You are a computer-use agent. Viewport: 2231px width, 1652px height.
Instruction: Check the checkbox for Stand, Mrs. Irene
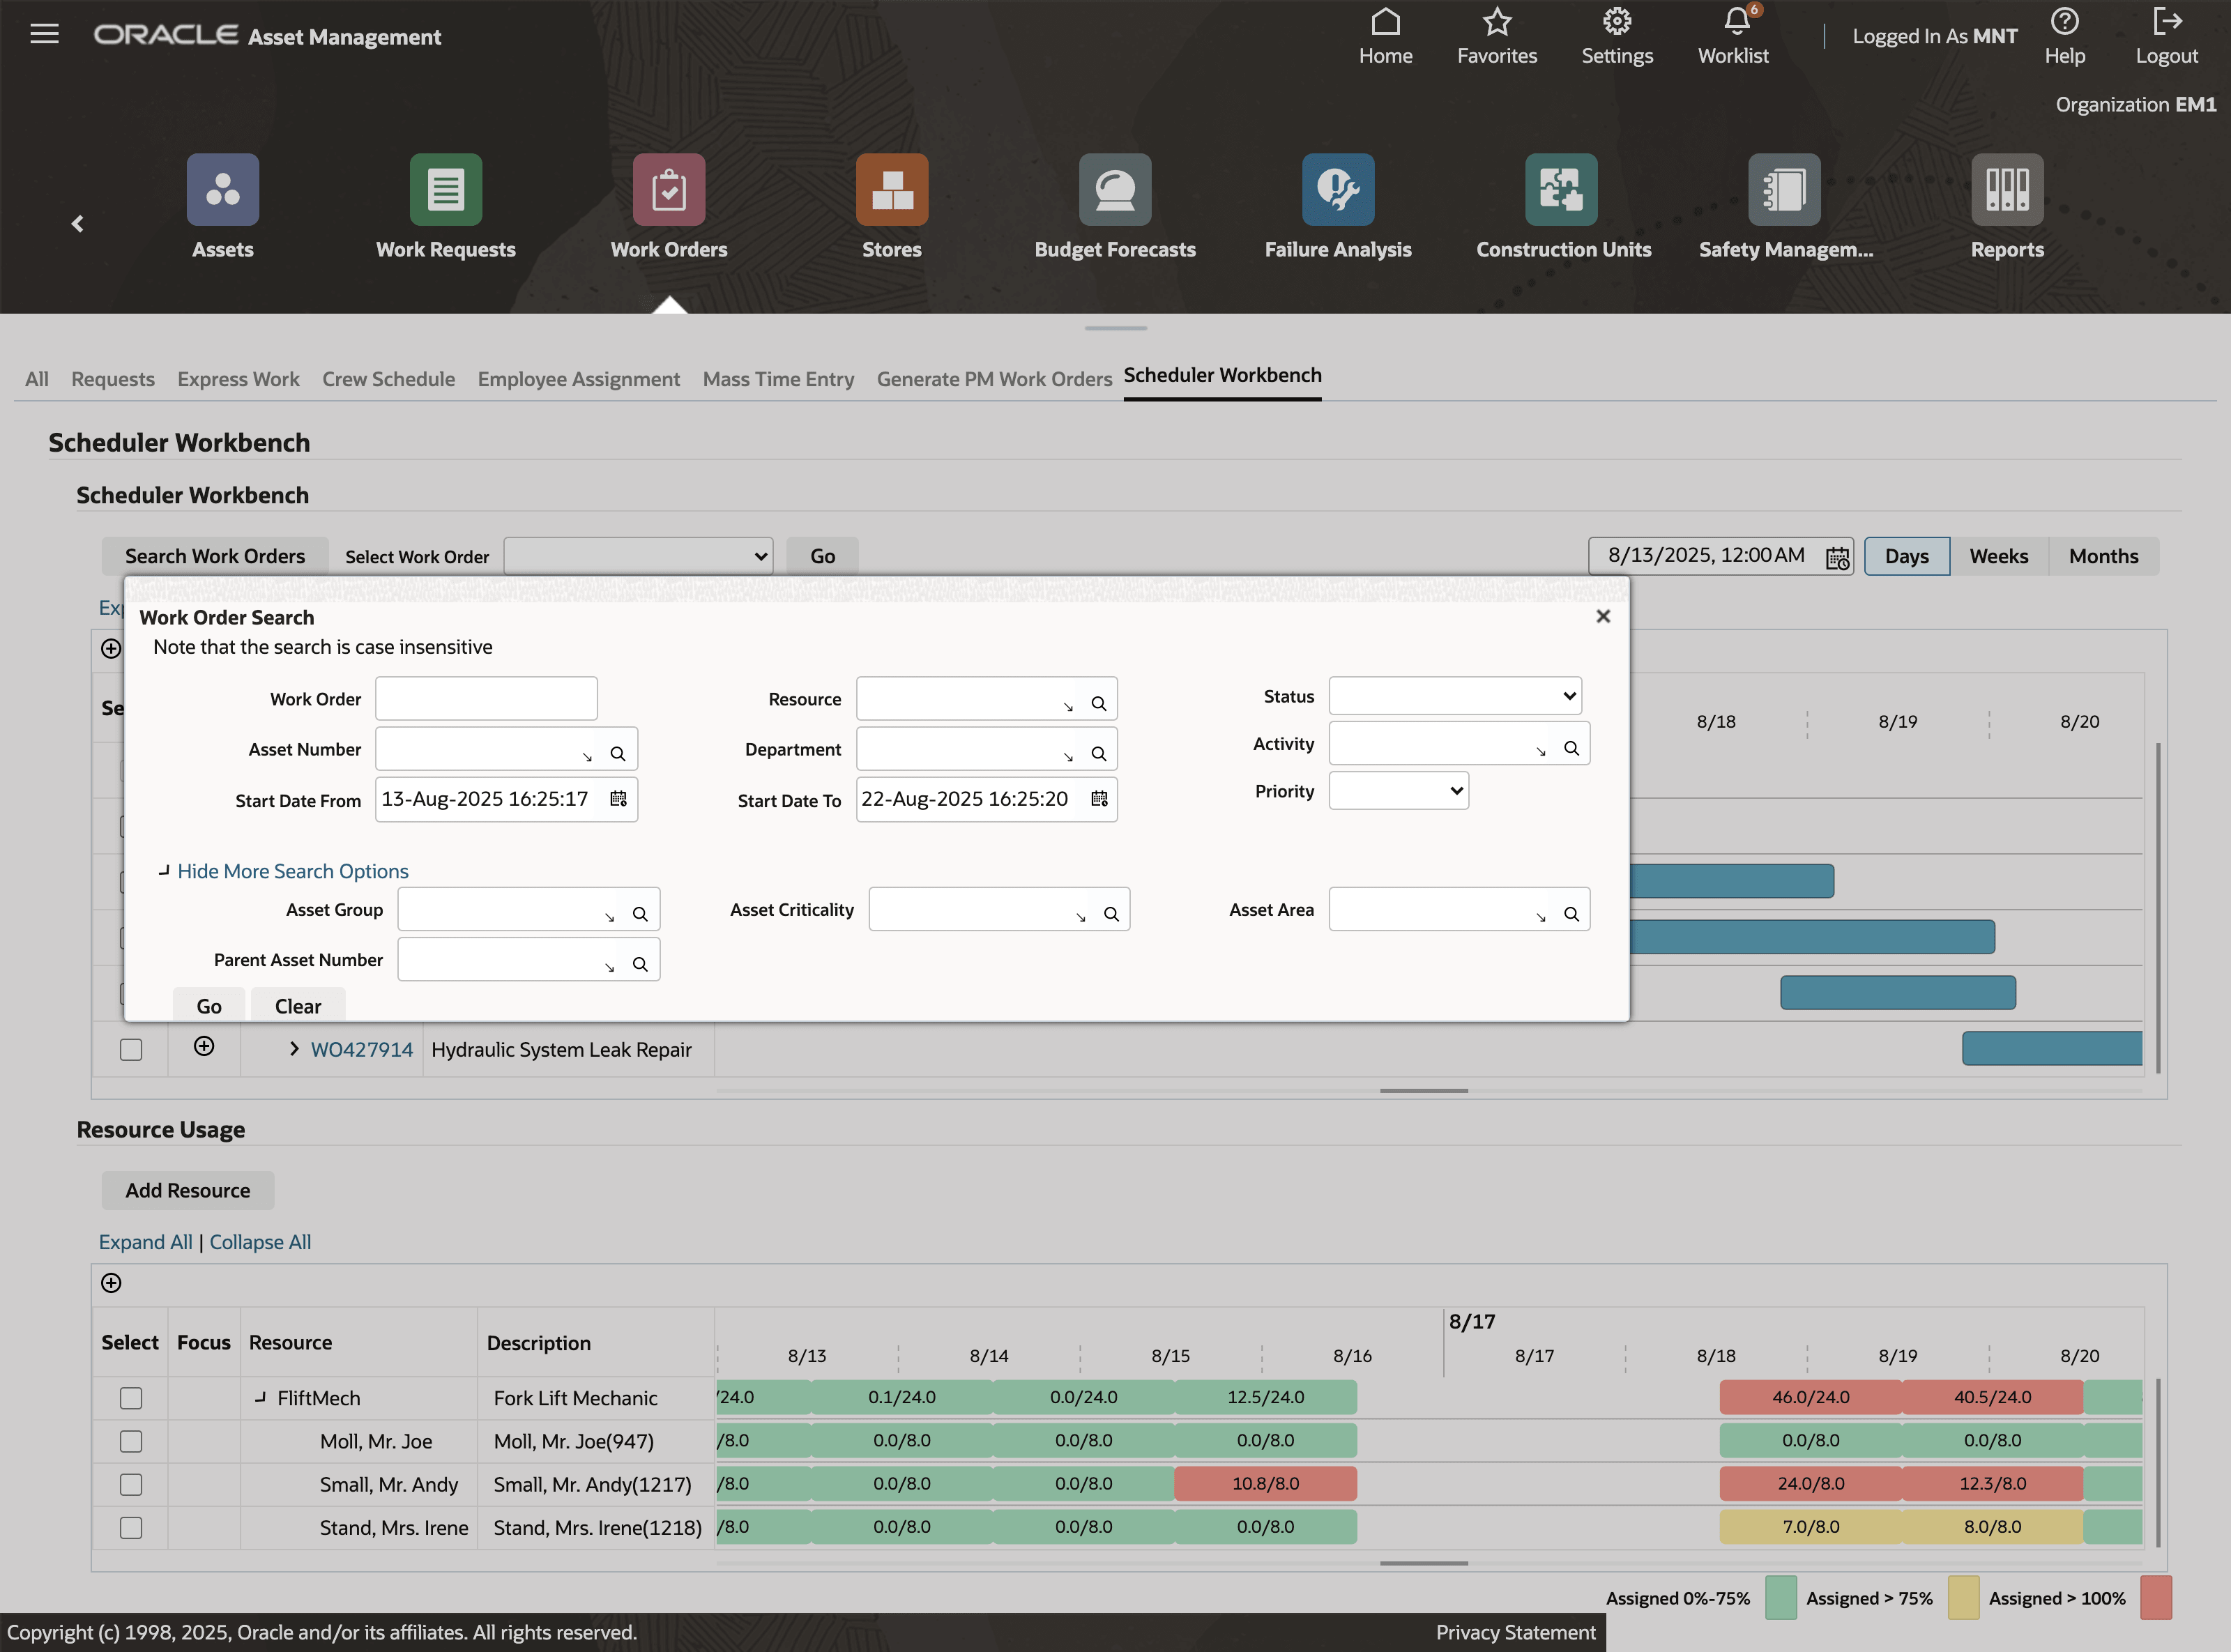(130, 1527)
